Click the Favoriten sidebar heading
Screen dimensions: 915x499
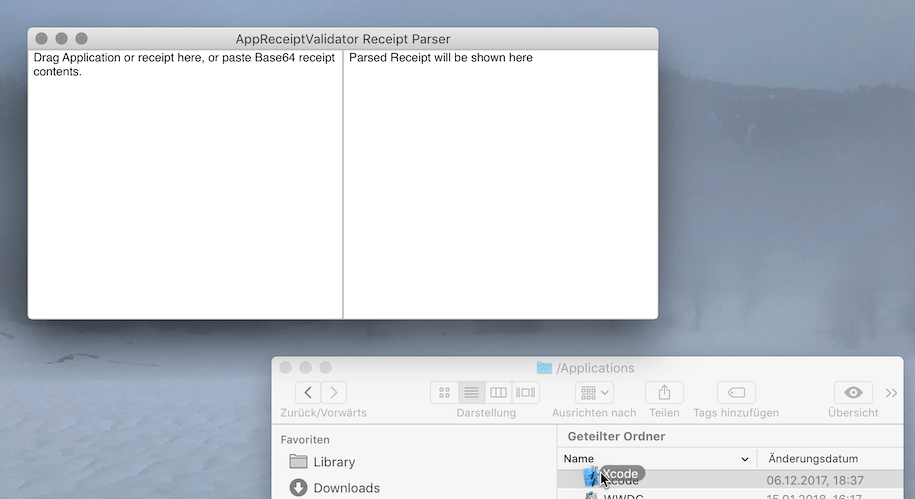coord(305,439)
